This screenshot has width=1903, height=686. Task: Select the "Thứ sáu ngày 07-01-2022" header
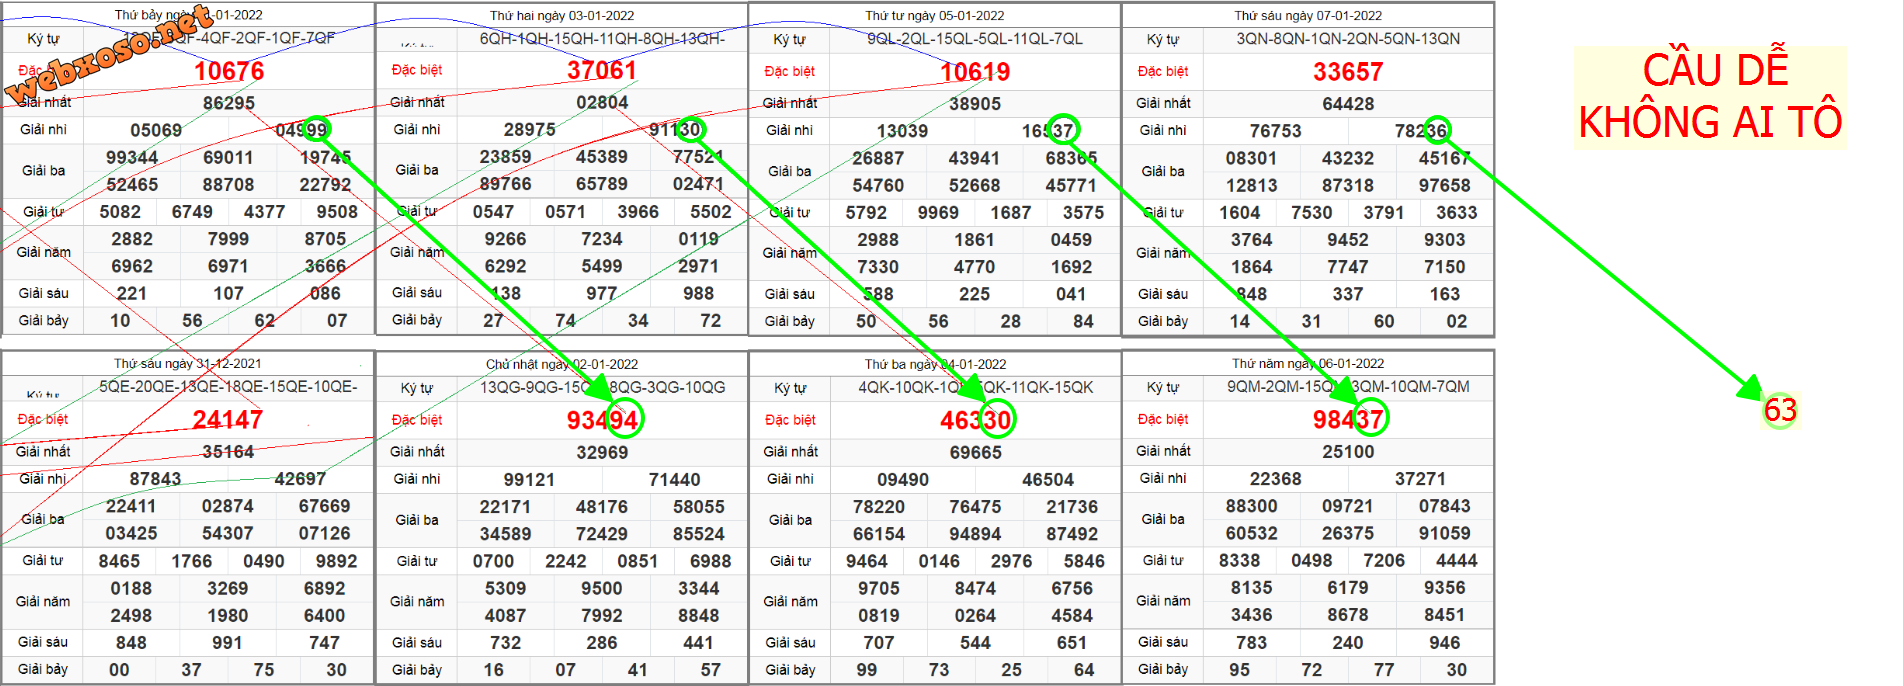coord(1308,15)
